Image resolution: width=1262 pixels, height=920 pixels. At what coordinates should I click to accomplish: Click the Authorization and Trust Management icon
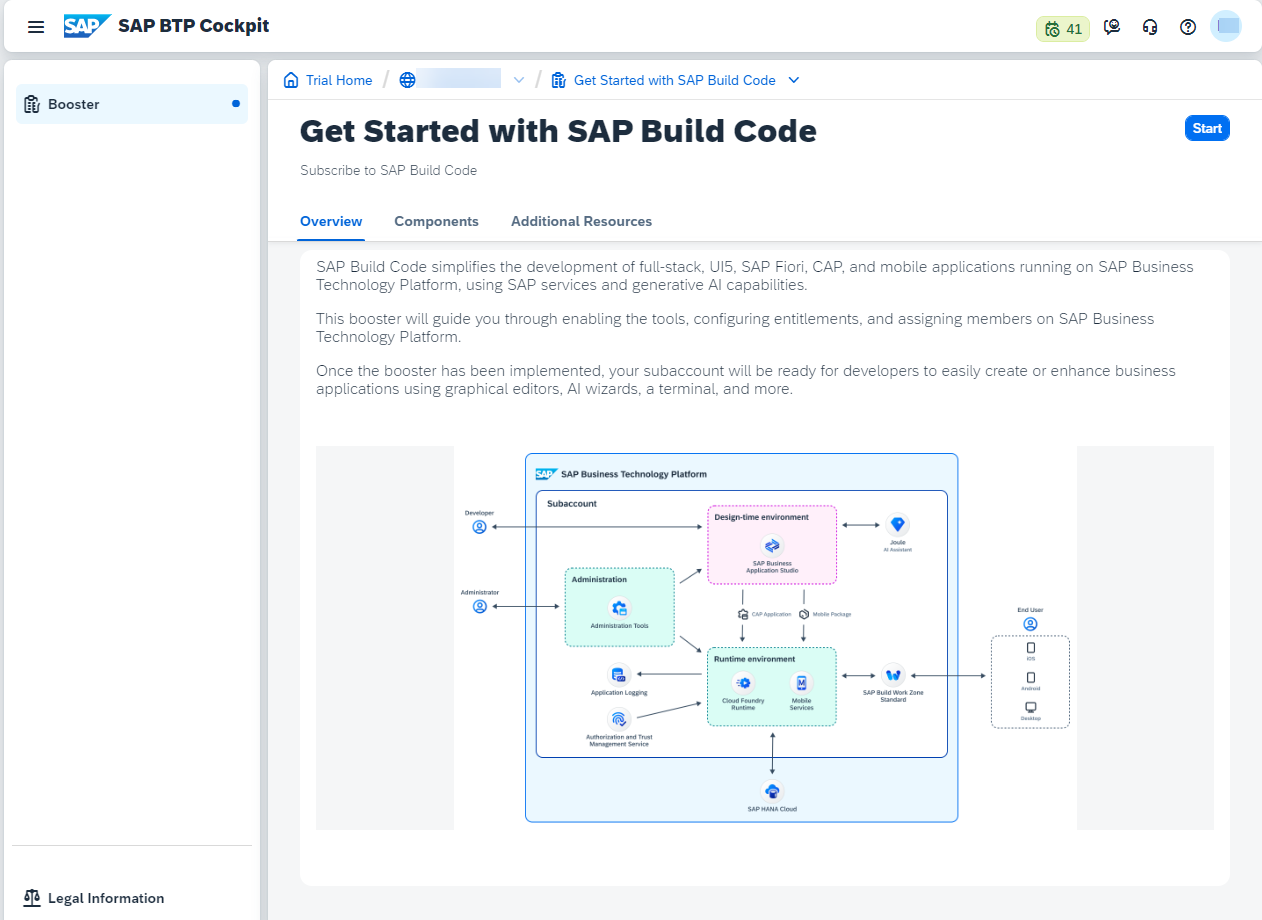coord(618,719)
